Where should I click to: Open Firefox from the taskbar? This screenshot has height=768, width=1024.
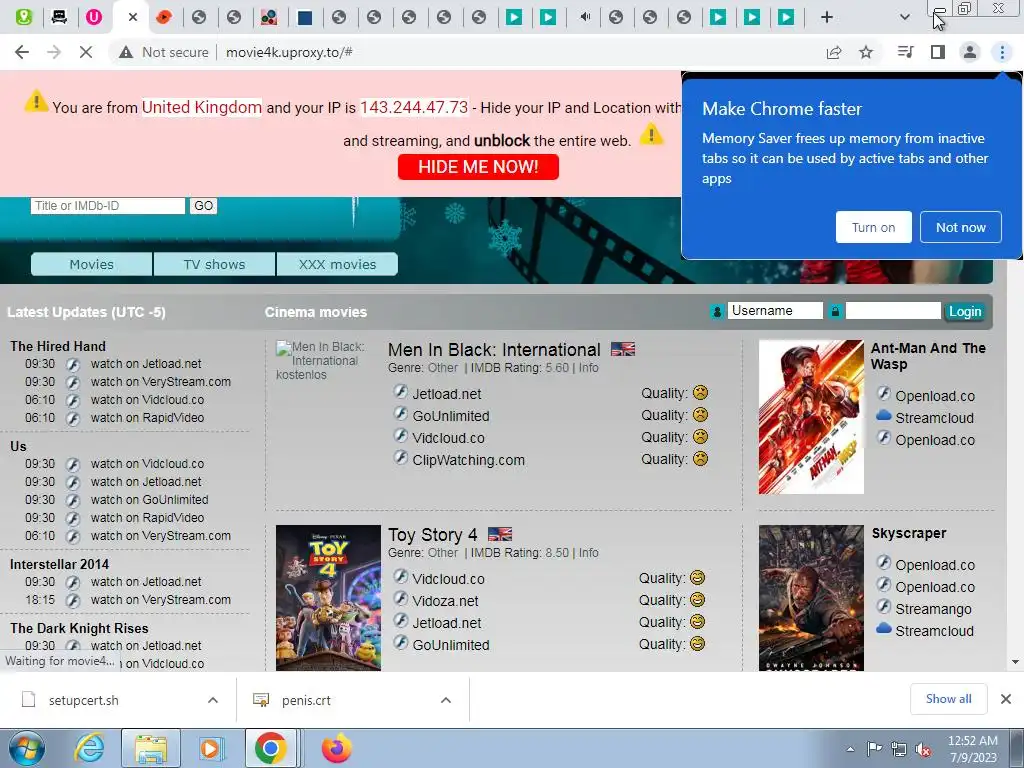pos(336,748)
